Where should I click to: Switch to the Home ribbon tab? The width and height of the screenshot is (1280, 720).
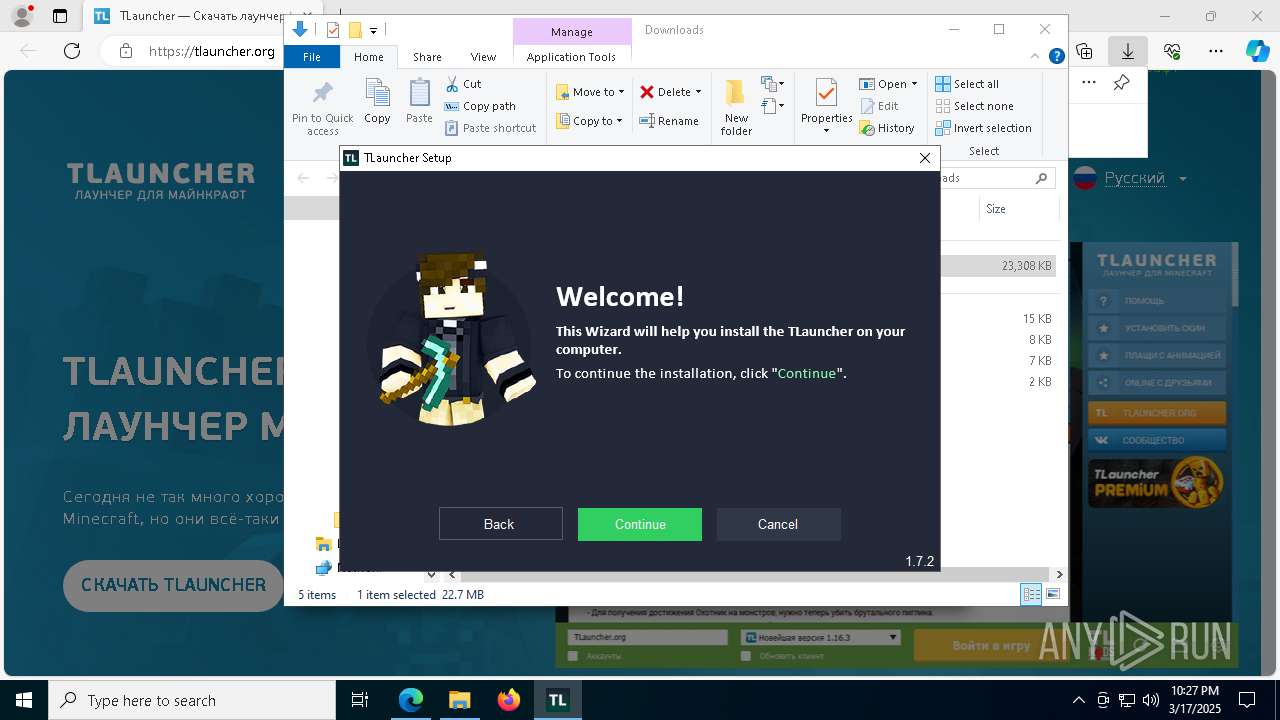pyautogui.click(x=368, y=57)
